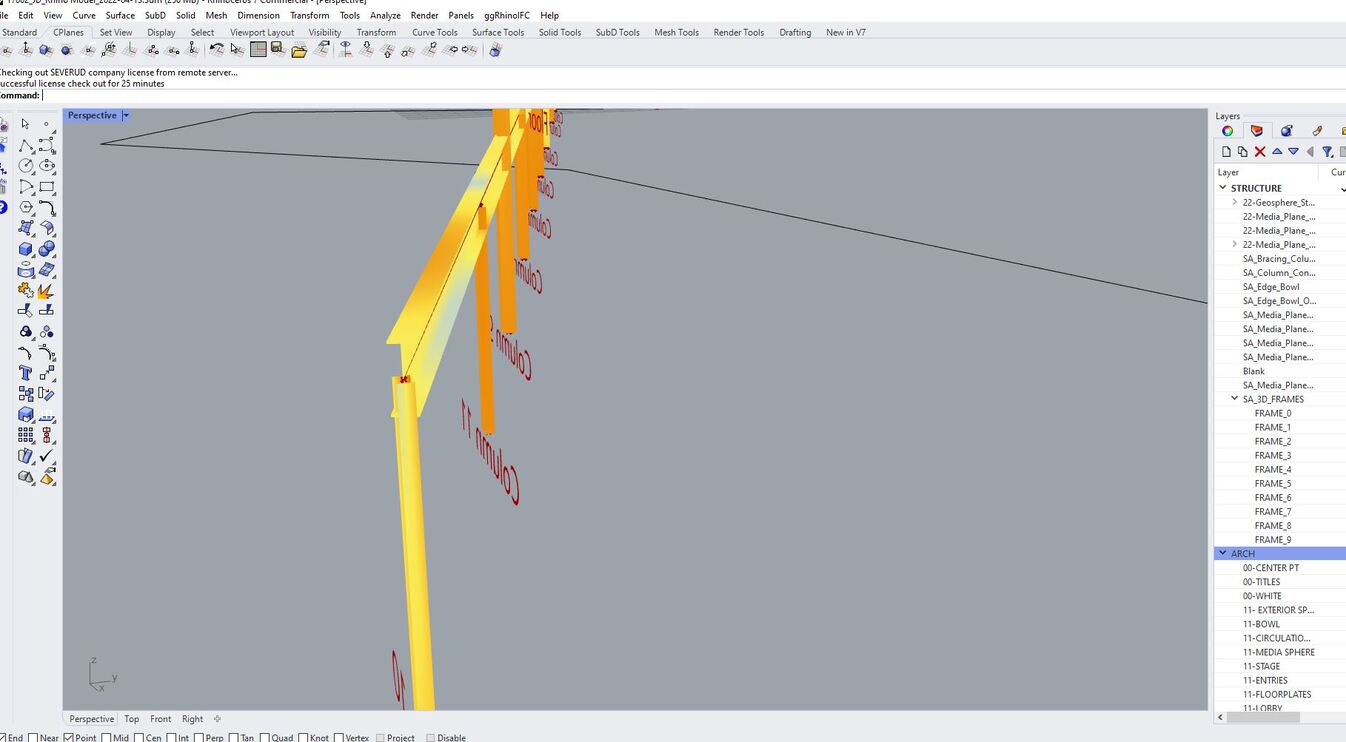The width and height of the screenshot is (1346, 742).
Task: Click the Check objects checkmark icon
Action: (x=46, y=456)
